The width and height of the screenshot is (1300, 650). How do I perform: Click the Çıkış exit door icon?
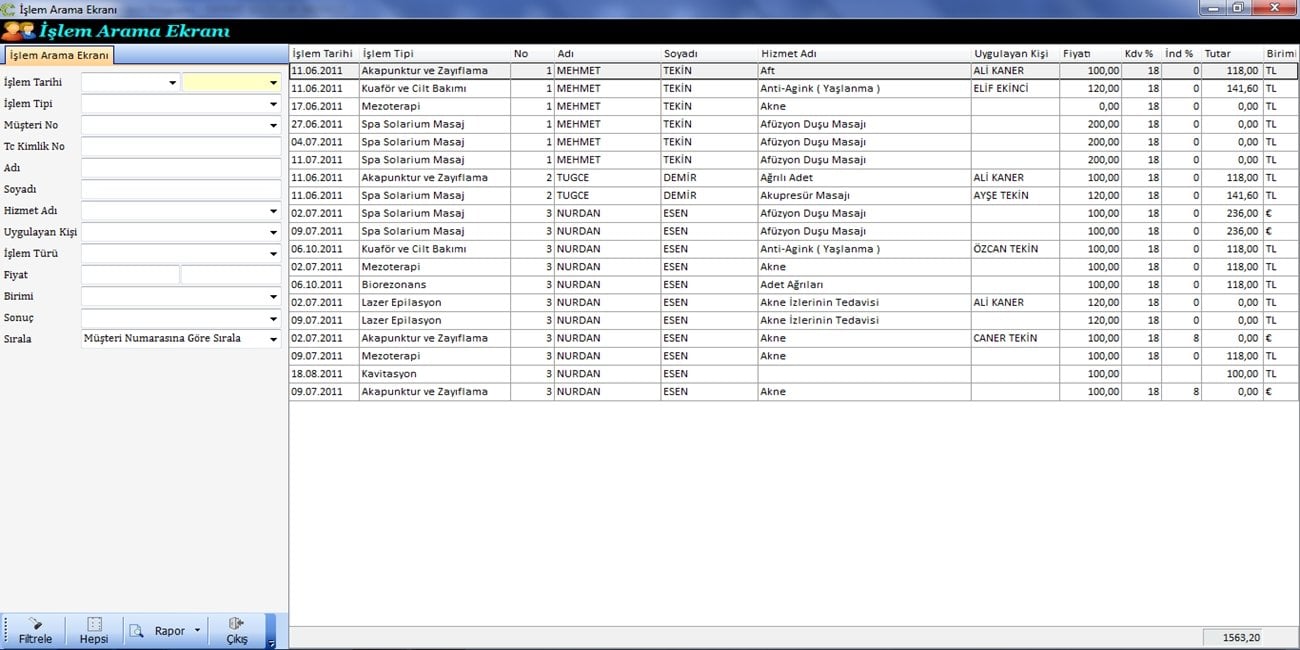click(237, 623)
